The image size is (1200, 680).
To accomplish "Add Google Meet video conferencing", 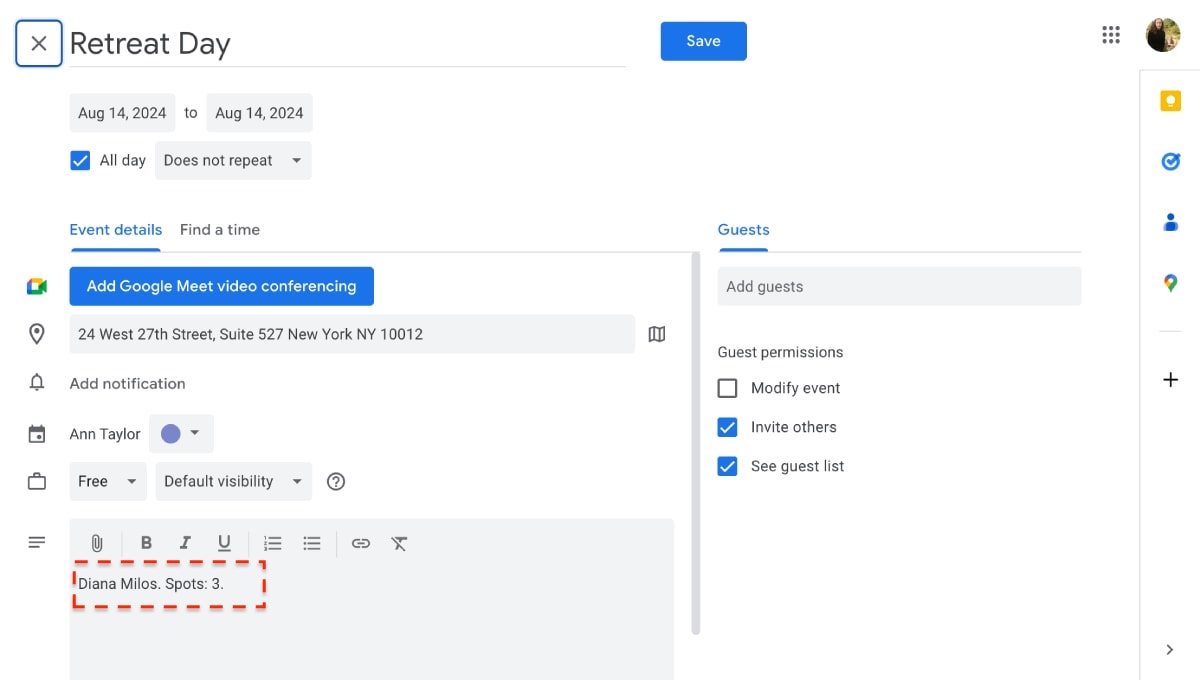I will 221,286.
